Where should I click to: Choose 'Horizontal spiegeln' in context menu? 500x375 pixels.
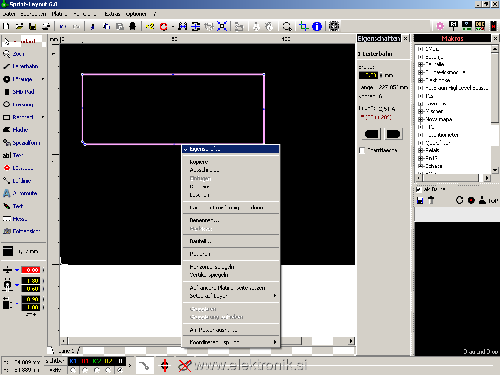click(212, 267)
